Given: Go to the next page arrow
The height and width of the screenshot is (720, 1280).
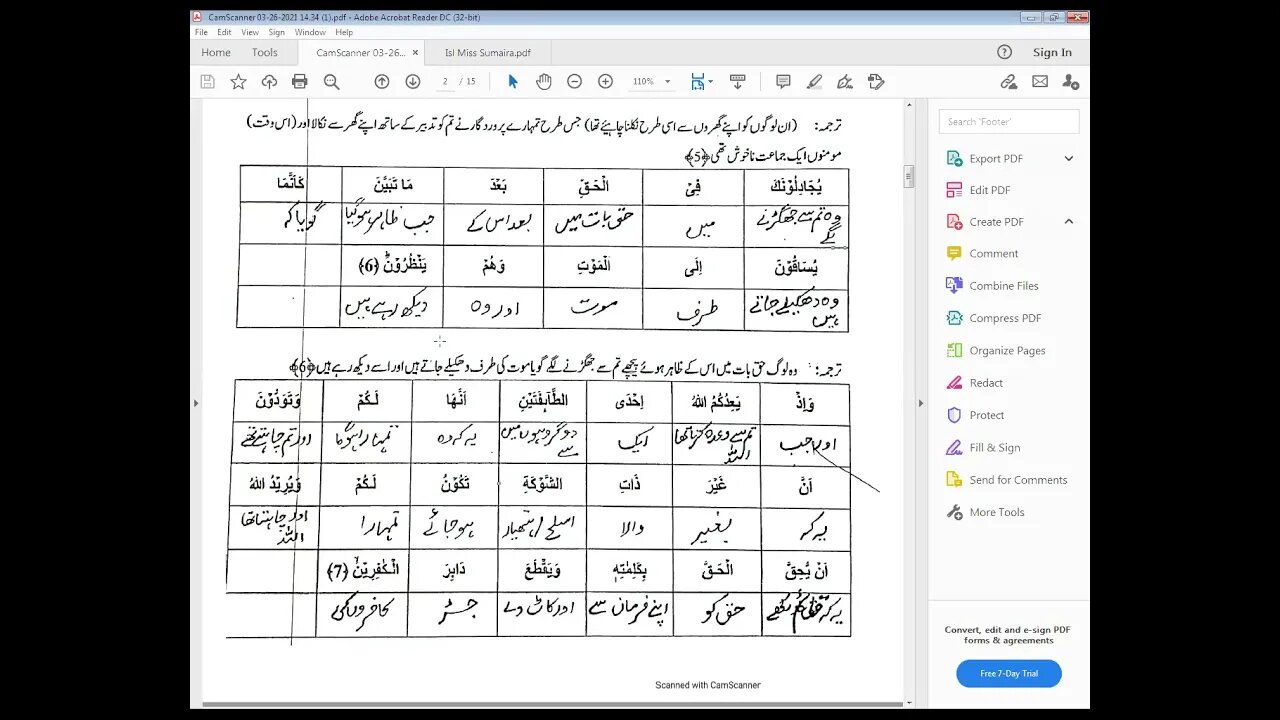Looking at the screenshot, I should (412, 82).
